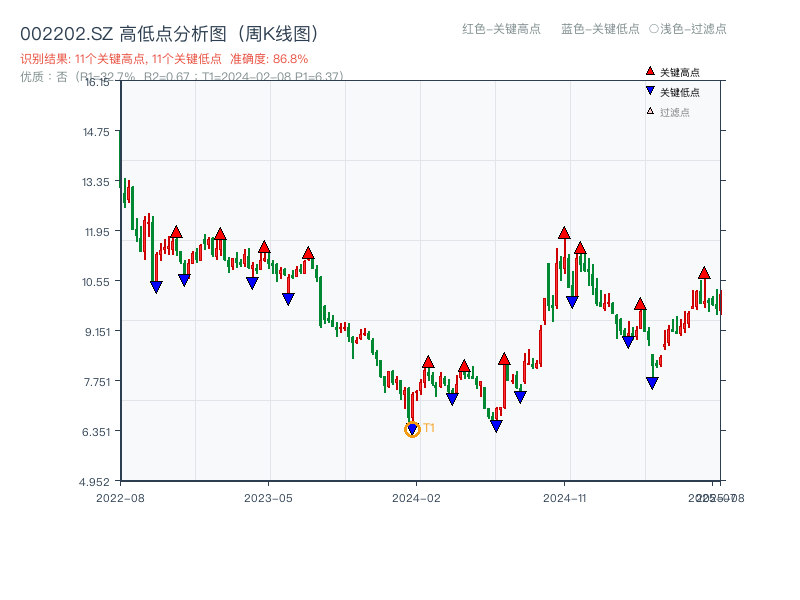Click the red triangle icon in the legend
This screenshot has height=600, width=800.
[x=650, y=71]
